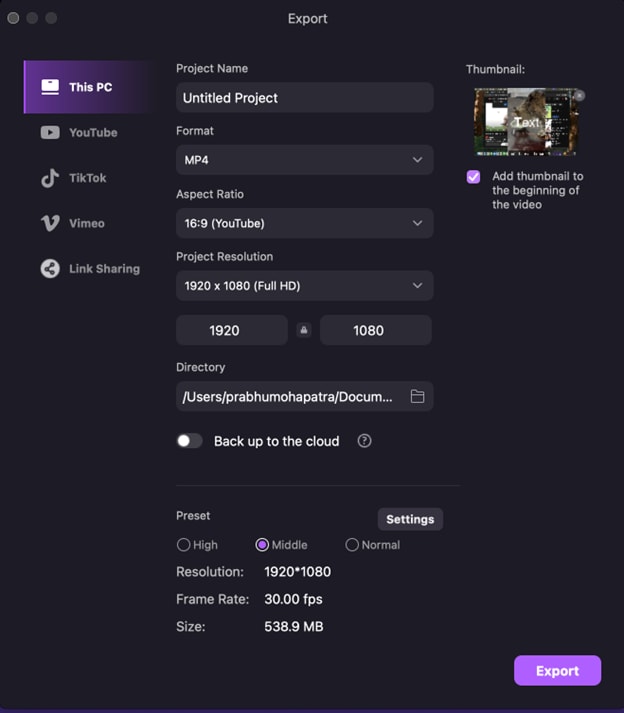This screenshot has height=713, width=624.
Task: Switch to the Vimeo export tab
Action: [x=86, y=223]
